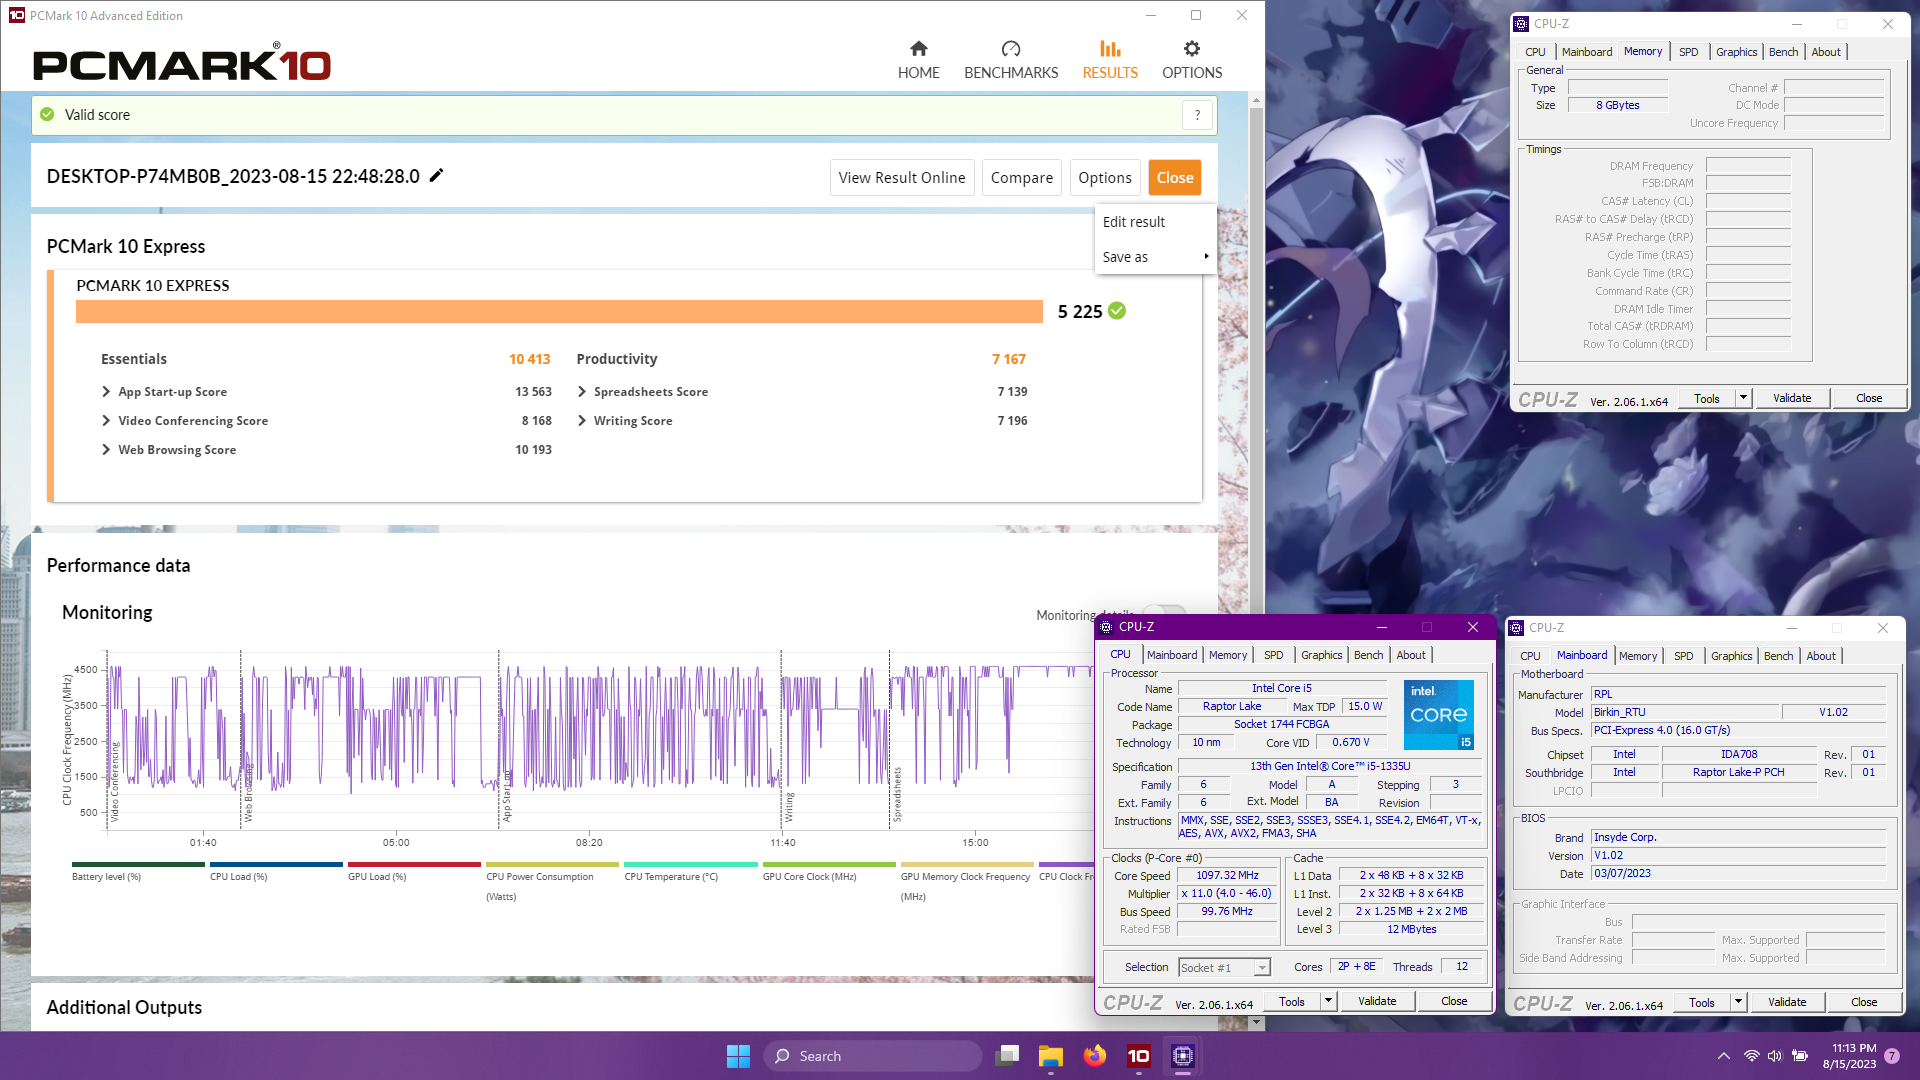Expand Writing Score row

pyautogui.click(x=582, y=420)
